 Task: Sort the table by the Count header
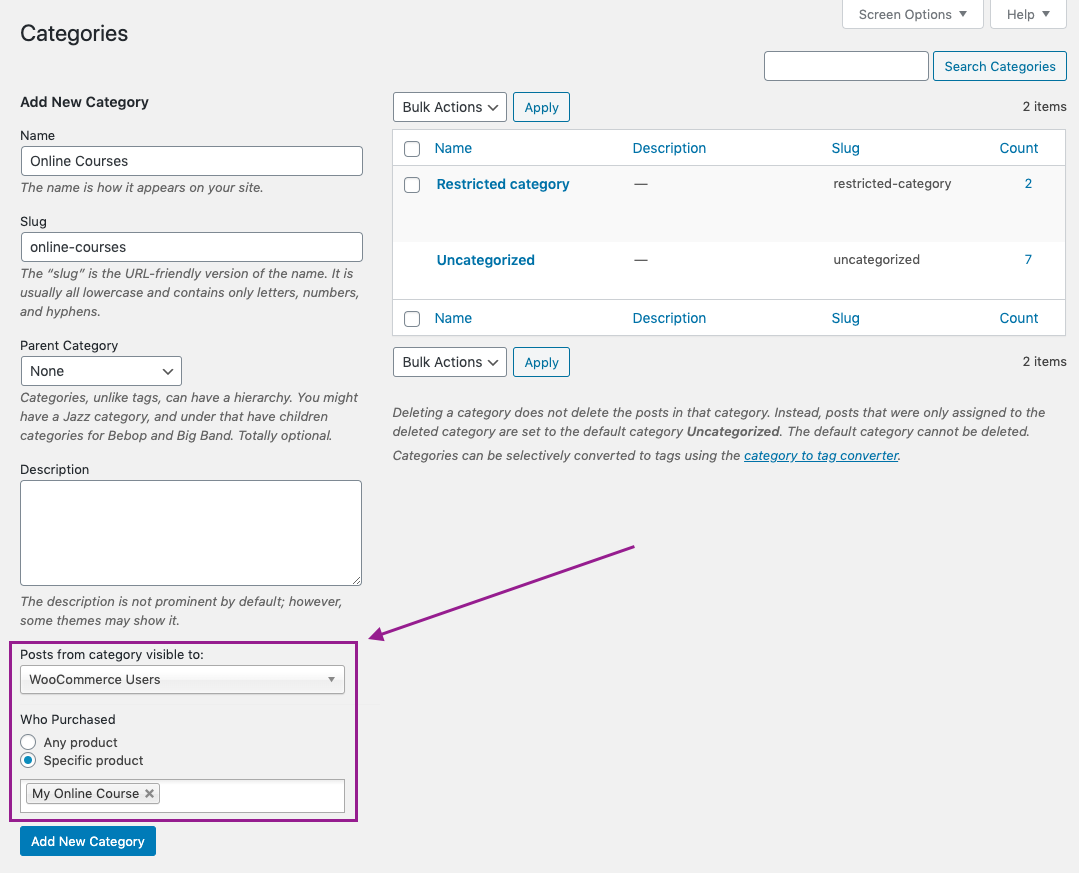(1018, 148)
